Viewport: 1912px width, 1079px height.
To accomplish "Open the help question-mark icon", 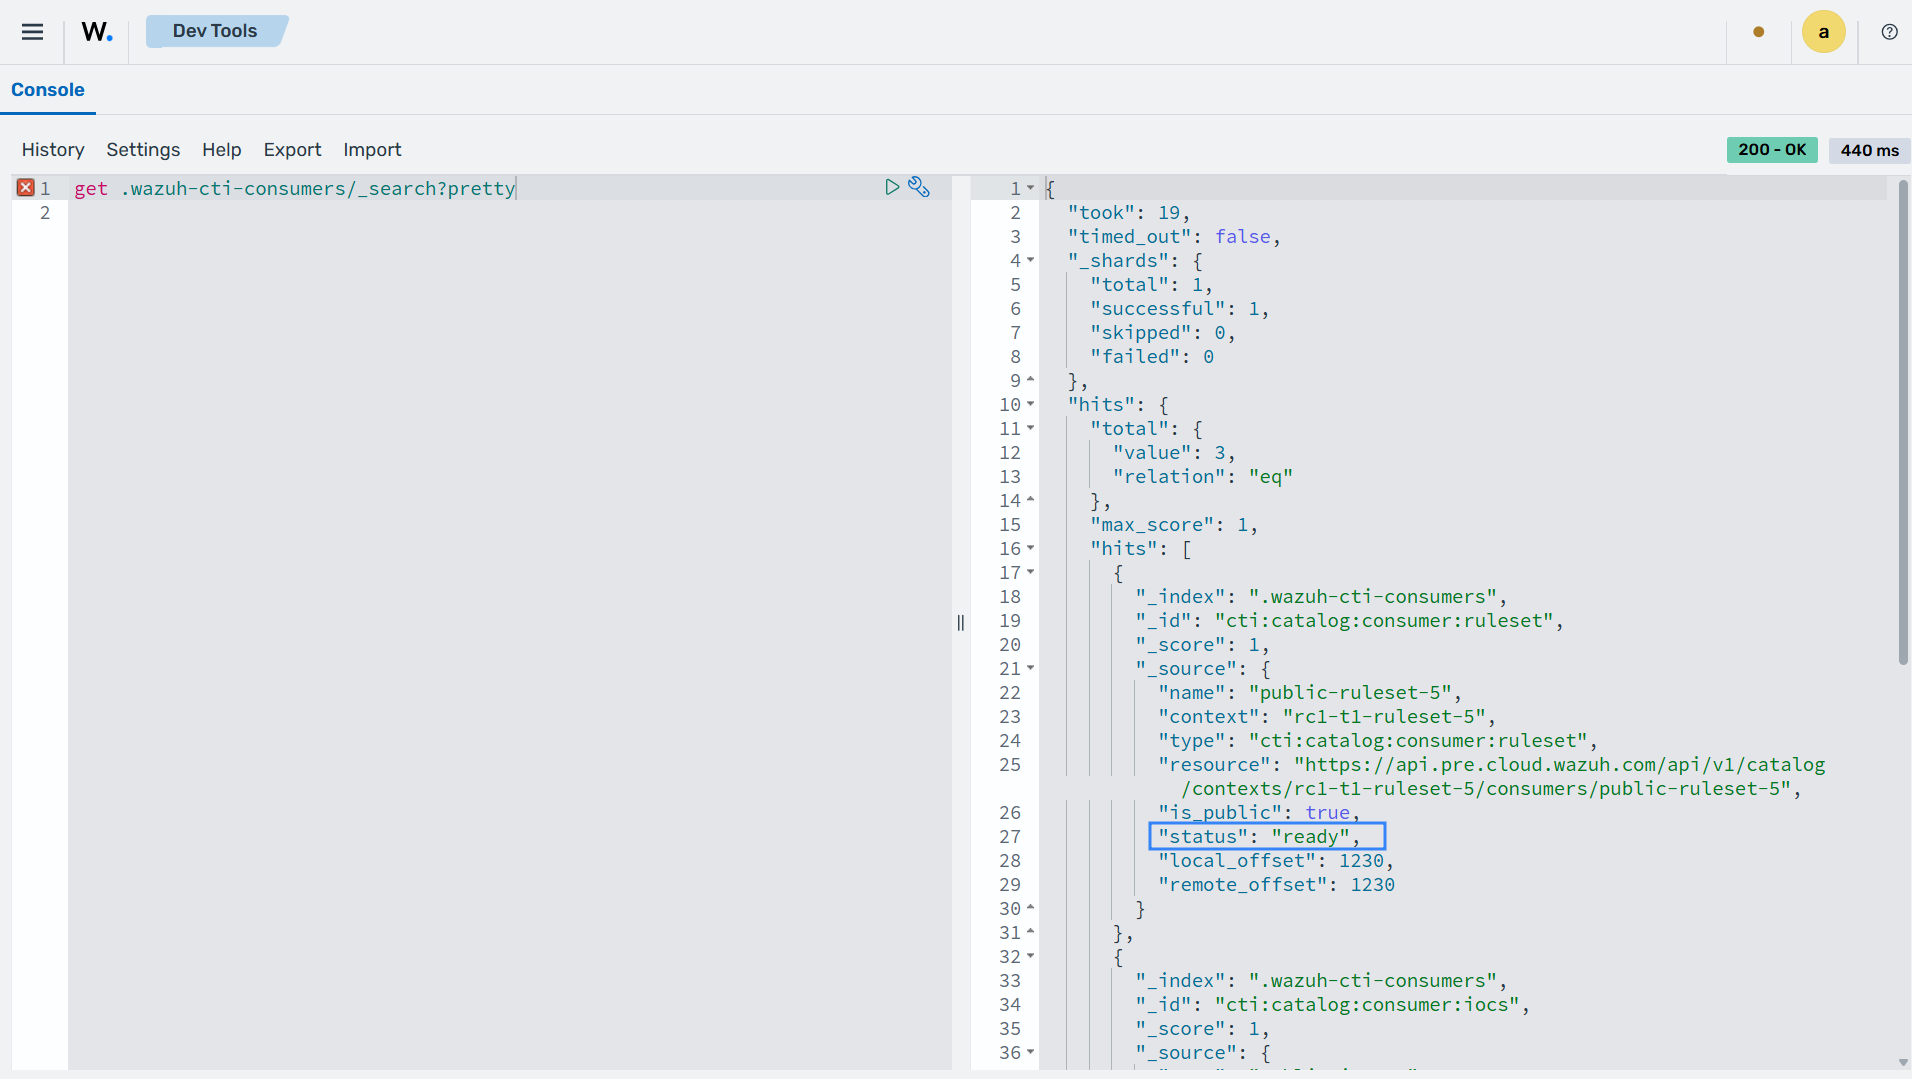I will [1889, 32].
